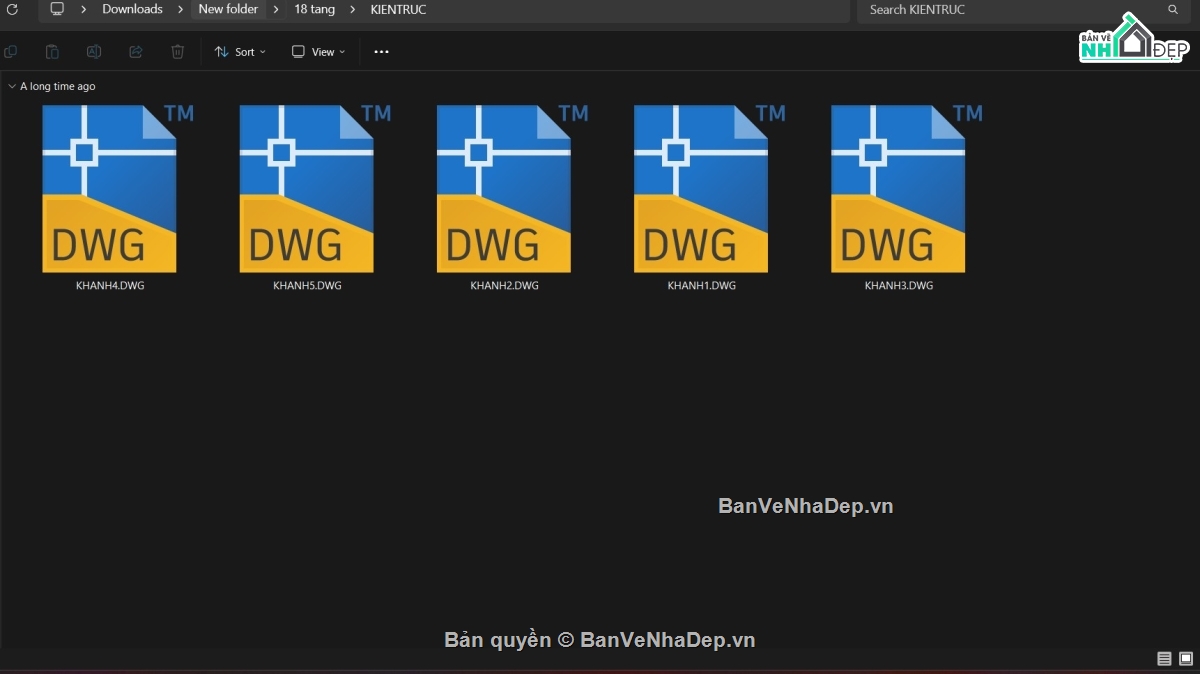Expand the chevron after New folder breadcrumb
The height and width of the screenshot is (674, 1200).
click(276, 9)
